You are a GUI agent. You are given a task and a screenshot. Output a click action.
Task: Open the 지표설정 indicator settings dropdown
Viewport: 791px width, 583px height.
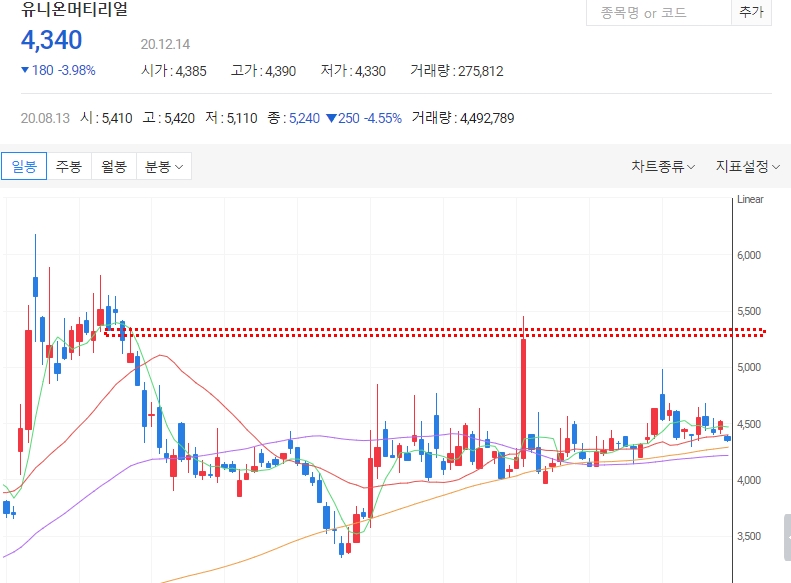(748, 166)
